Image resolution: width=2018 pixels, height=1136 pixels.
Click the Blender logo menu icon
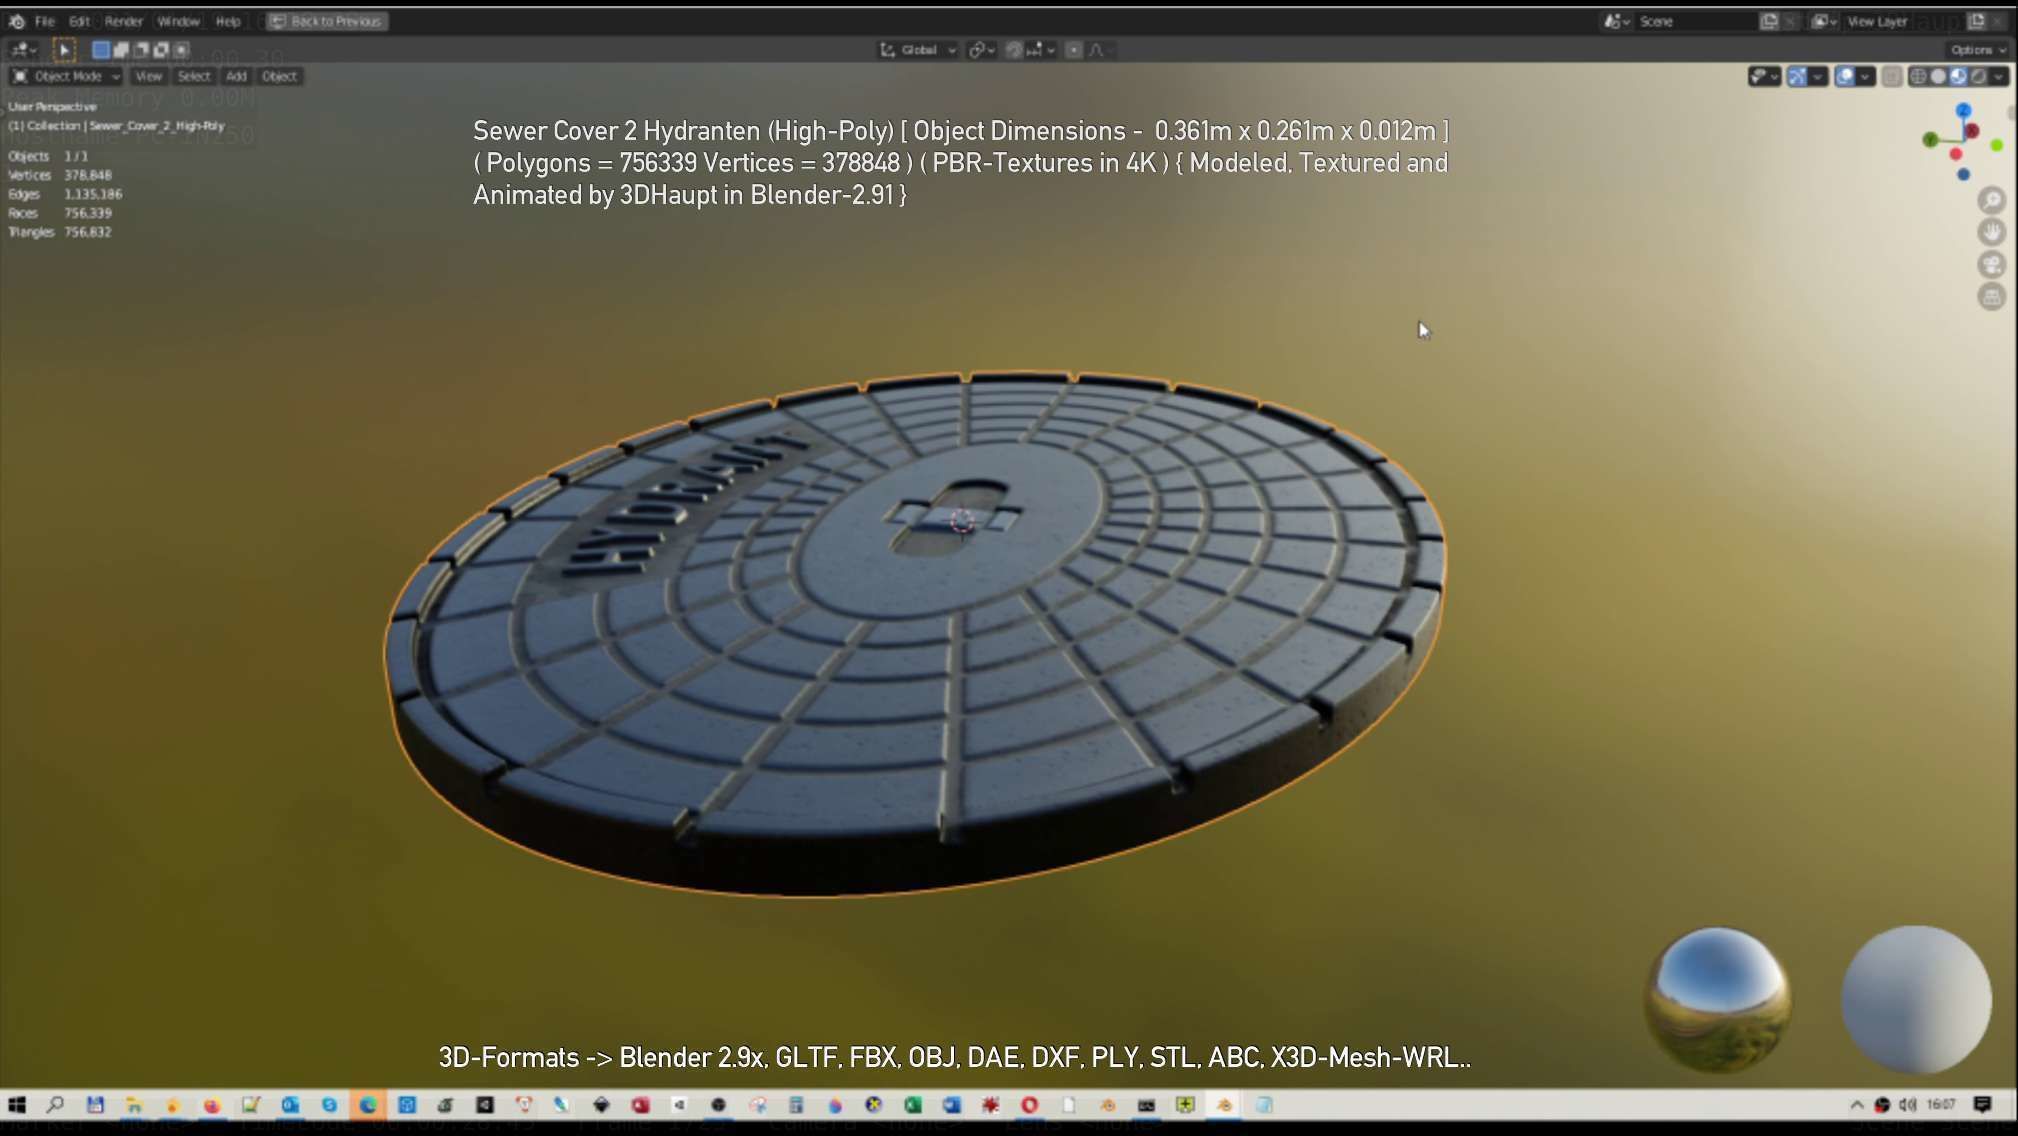click(x=17, y=21)
